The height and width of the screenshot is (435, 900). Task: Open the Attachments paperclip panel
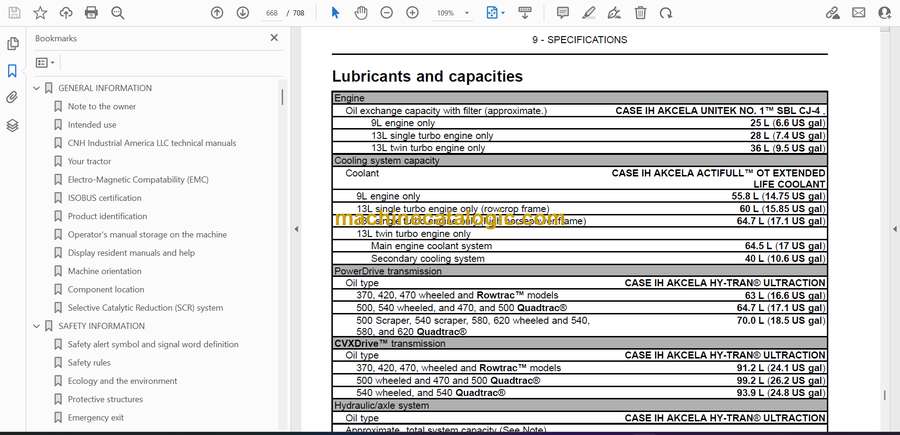point(12,98)
